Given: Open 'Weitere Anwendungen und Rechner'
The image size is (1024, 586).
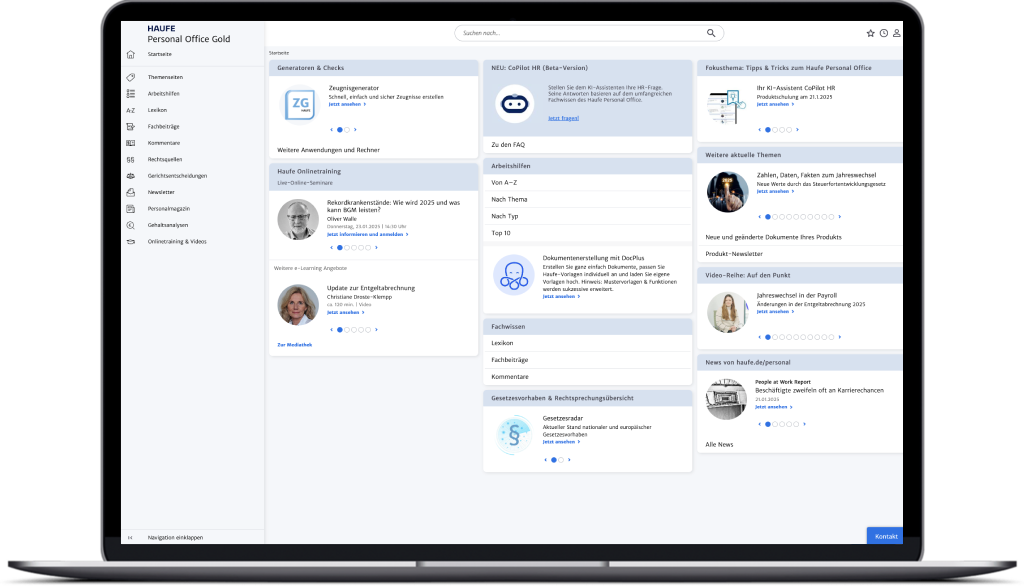Looking at the screenshot, I should (x=328, y=150).
